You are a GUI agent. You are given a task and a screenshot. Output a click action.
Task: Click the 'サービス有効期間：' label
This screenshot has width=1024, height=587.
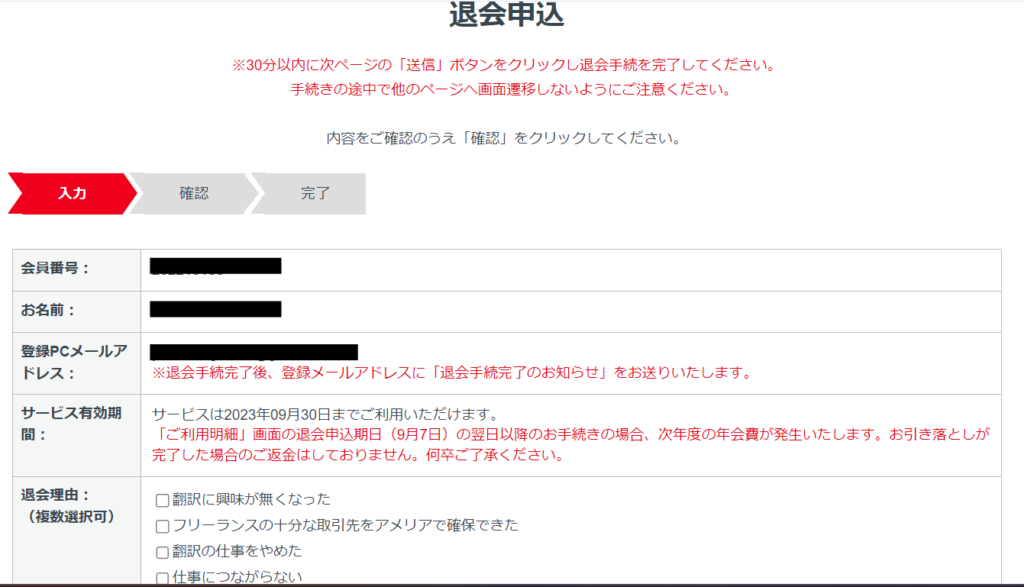(74, 423)
